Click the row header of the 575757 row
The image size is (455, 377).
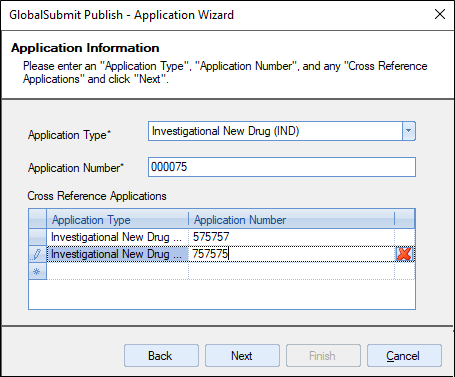(x=37, y=237)
